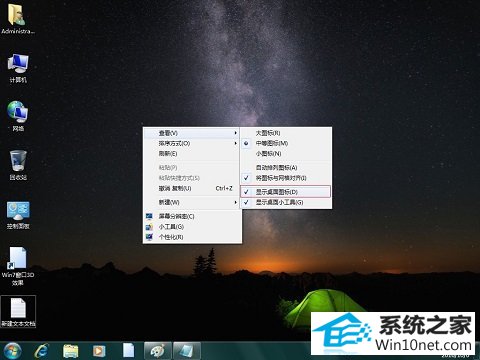Select the 控制面板 Control Panel desktop icon
Screen dimensions: 480x360
18,215
